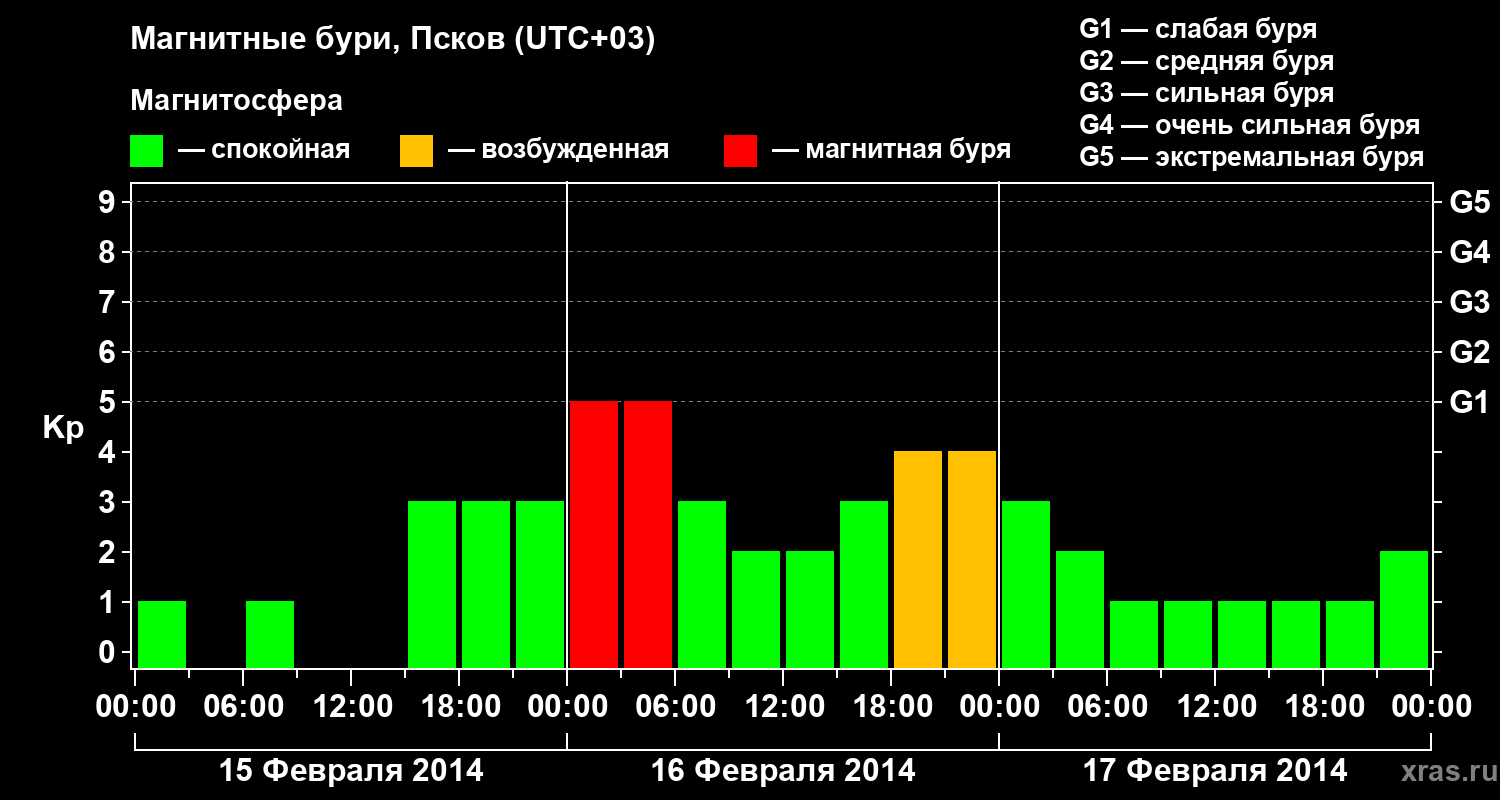Screen dimensions: 1500x800
Task: Click orange bar, 21:00–24:00 on 16 February
Action: pyautogui.click(x=972, y=559)
